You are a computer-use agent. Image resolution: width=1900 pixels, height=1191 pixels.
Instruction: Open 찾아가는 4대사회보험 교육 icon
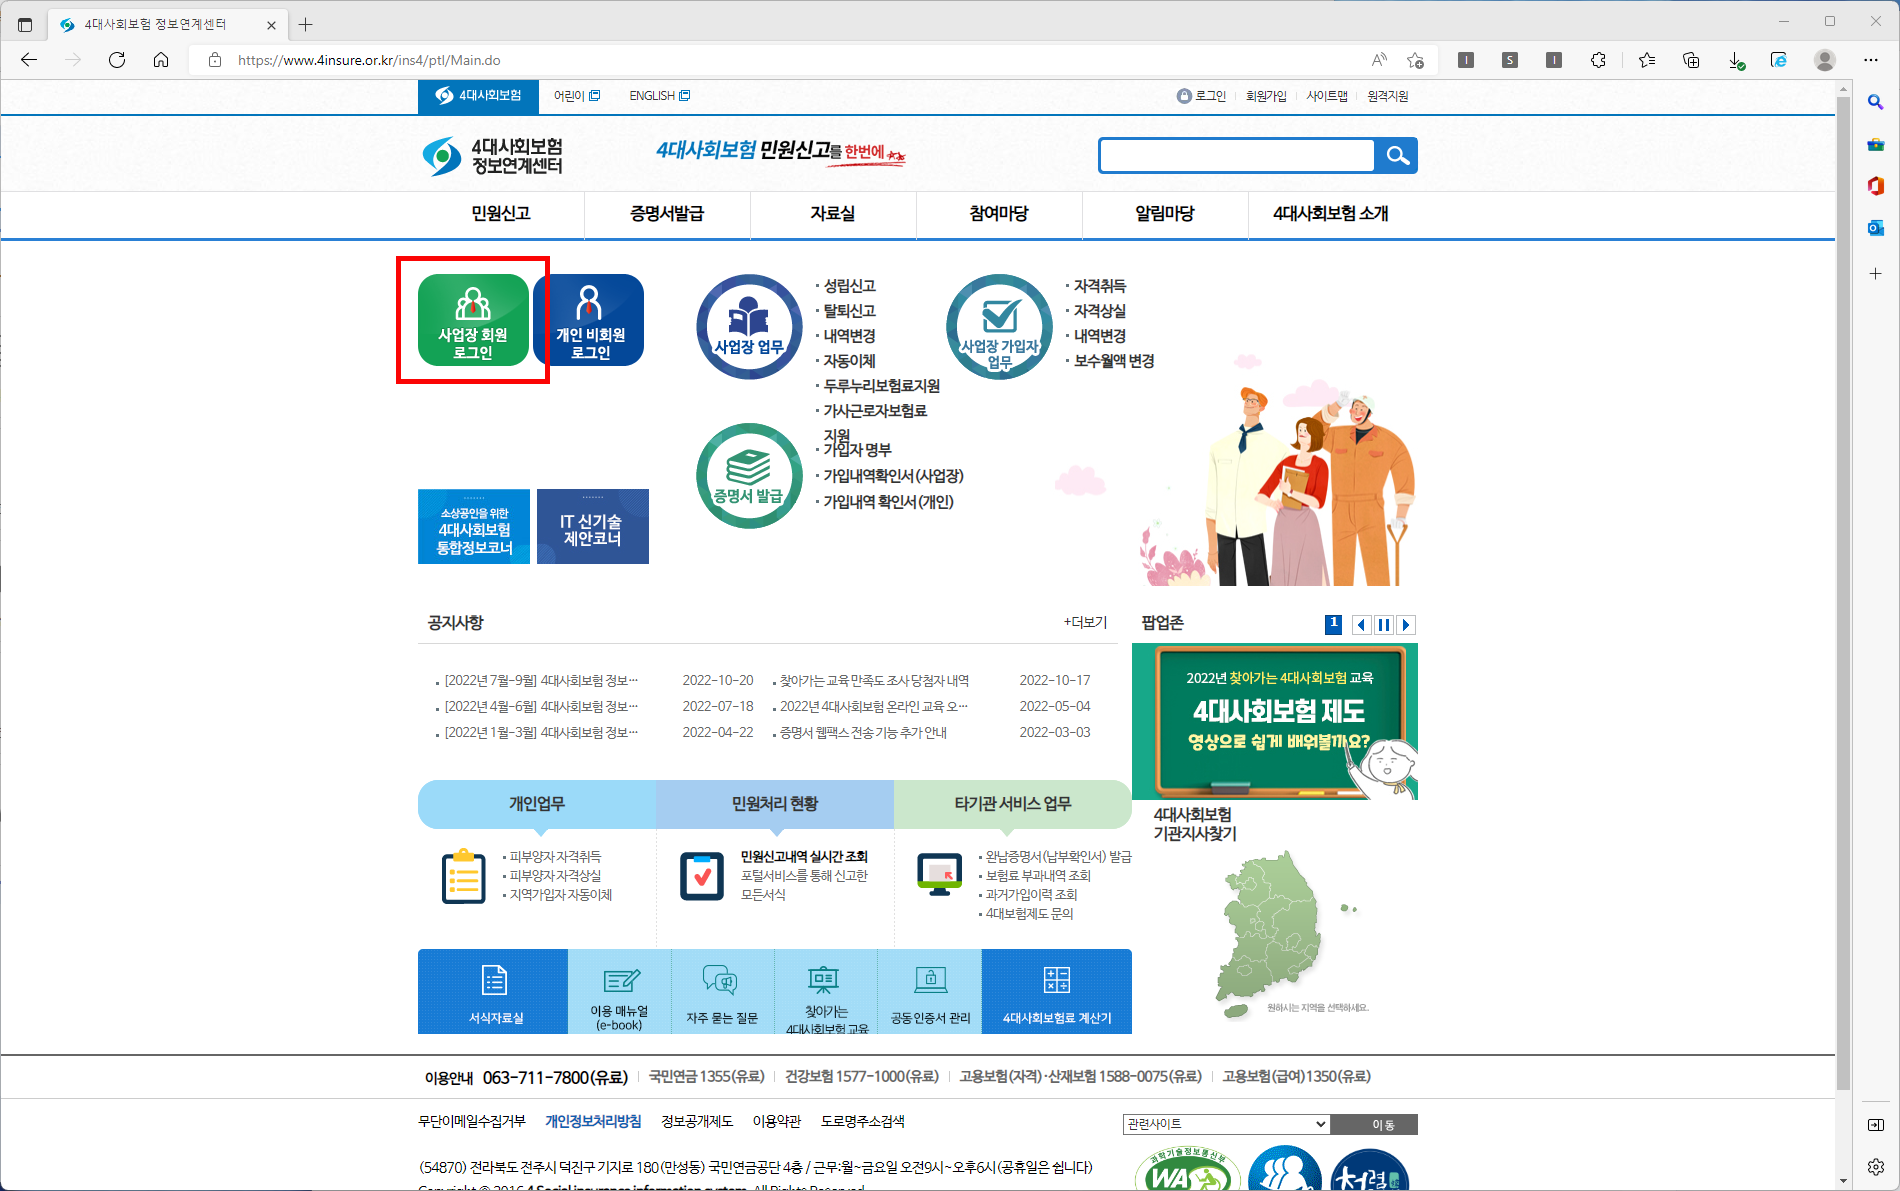(826, 992)
